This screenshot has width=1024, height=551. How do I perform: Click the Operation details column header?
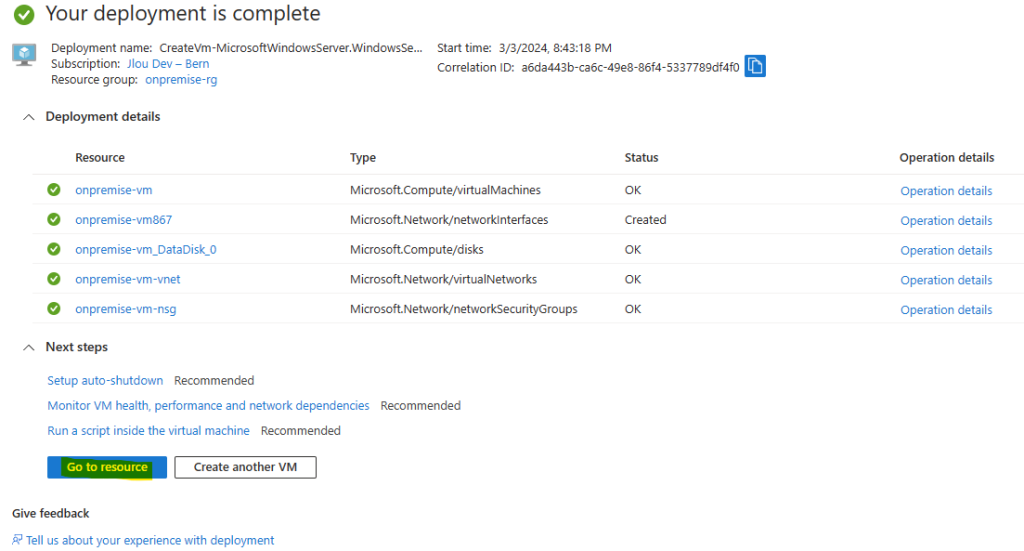(947, 157)
